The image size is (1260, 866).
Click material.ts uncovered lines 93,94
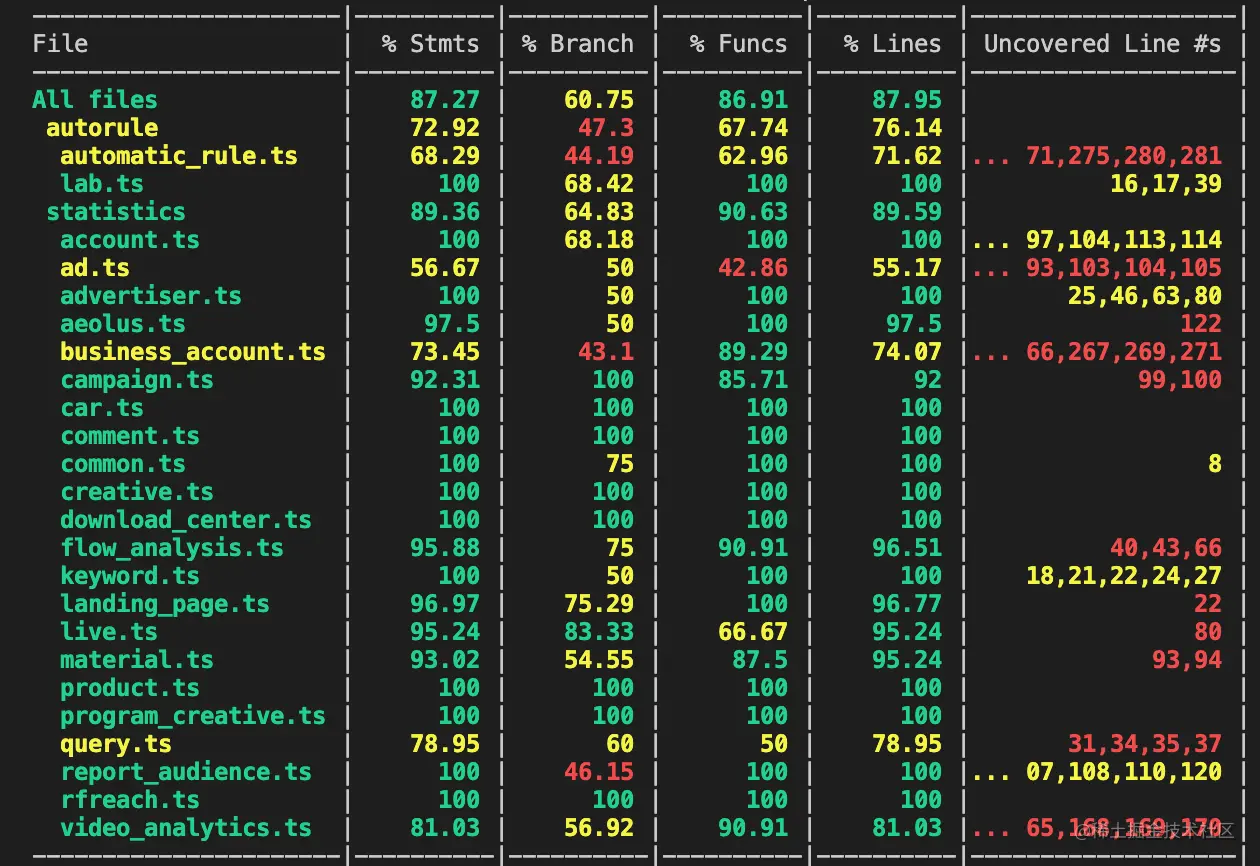[1187, 660]
